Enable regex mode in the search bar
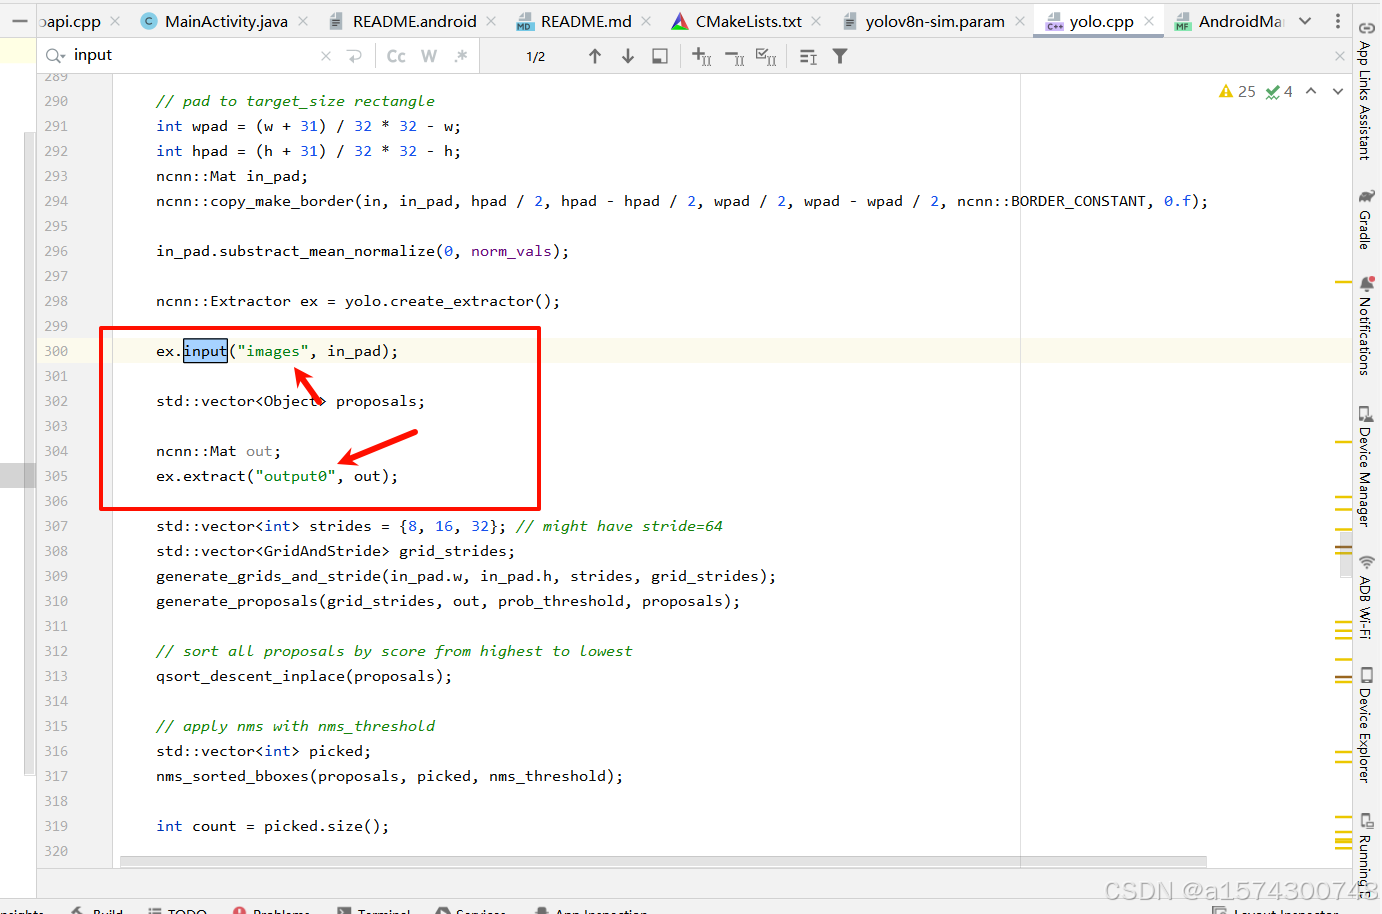 point(461,56)
